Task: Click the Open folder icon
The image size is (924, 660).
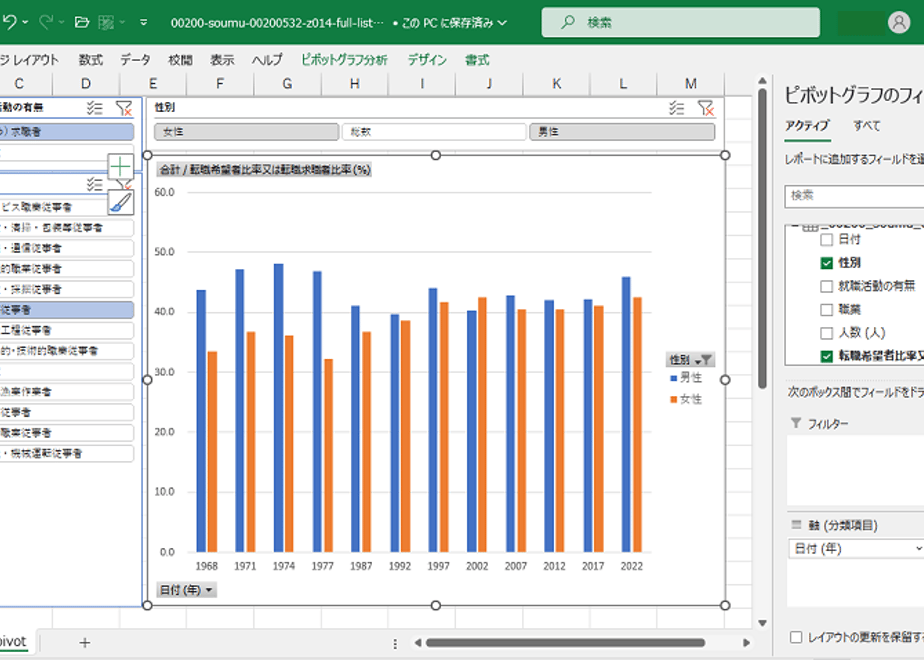Action: point(82,22)
